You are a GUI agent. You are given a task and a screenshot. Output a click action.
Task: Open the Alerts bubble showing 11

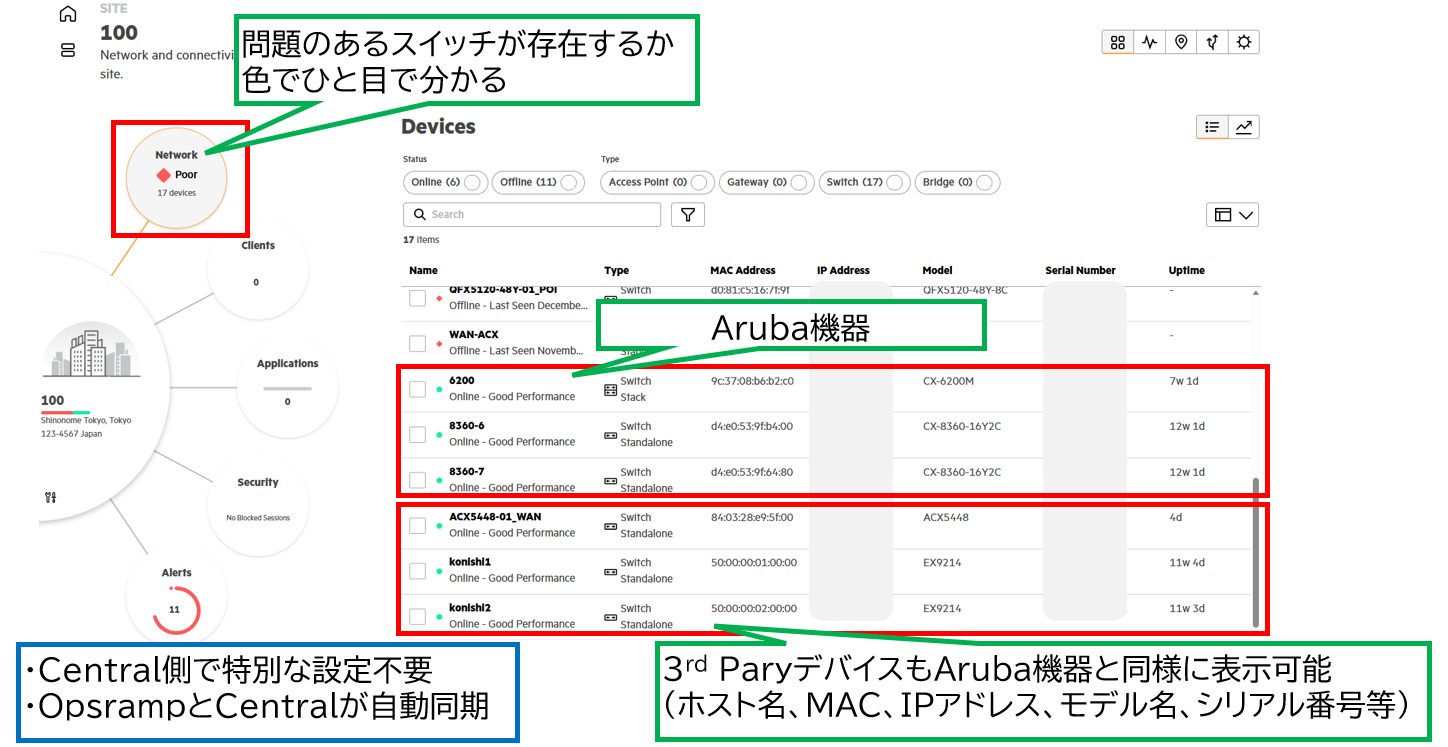(x=176, y=600)
